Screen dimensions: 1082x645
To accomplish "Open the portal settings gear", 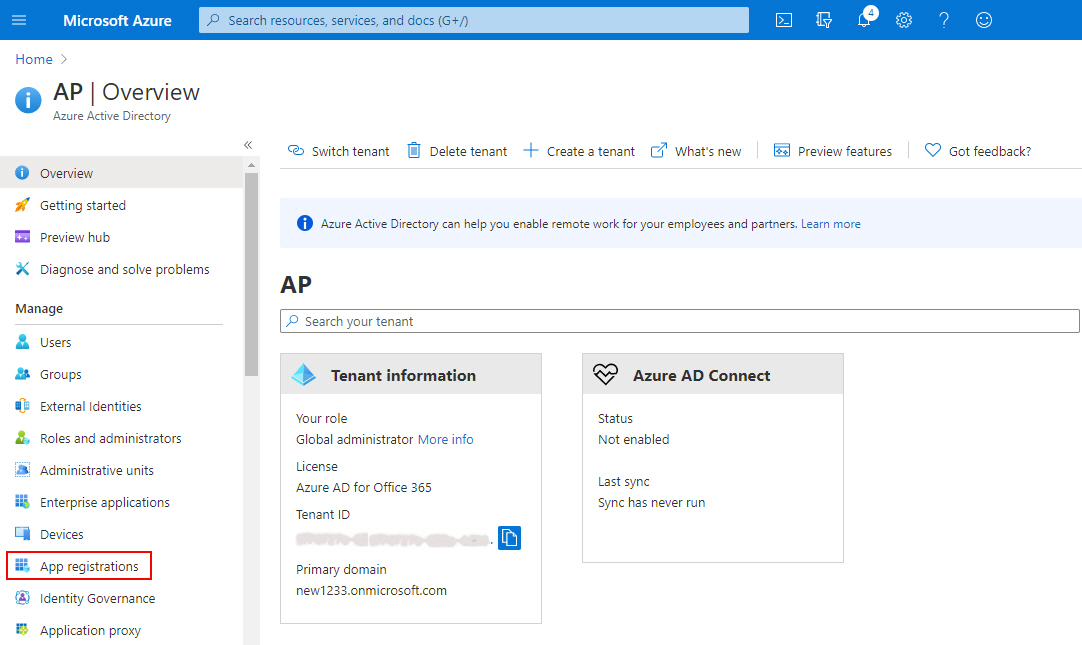I will 904,20.
